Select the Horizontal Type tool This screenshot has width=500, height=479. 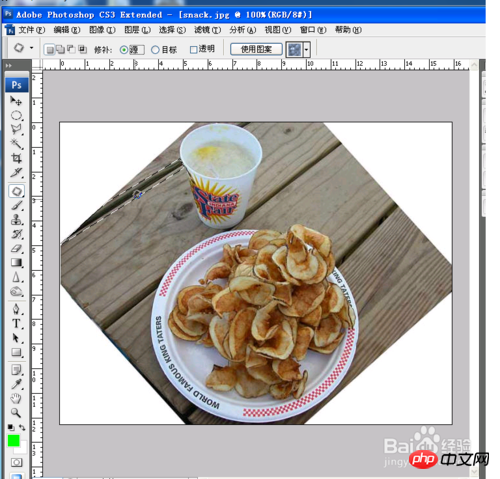(x=16, y=323)
